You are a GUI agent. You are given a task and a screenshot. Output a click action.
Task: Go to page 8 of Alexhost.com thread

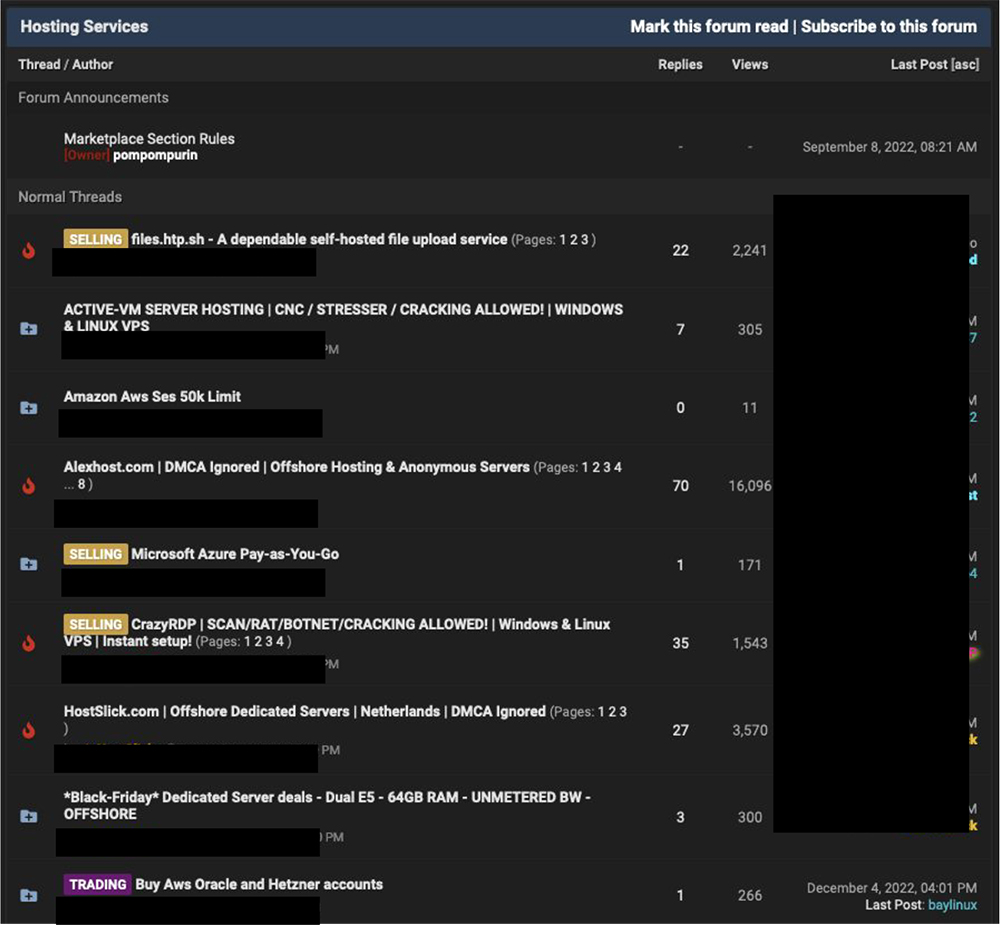point(82,485)
